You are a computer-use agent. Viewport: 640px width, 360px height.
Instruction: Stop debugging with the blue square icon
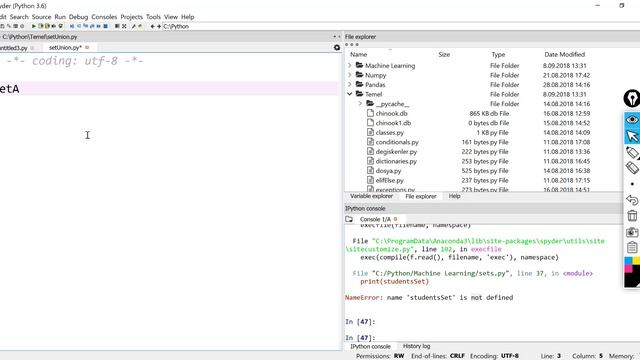tap(106, 26)
